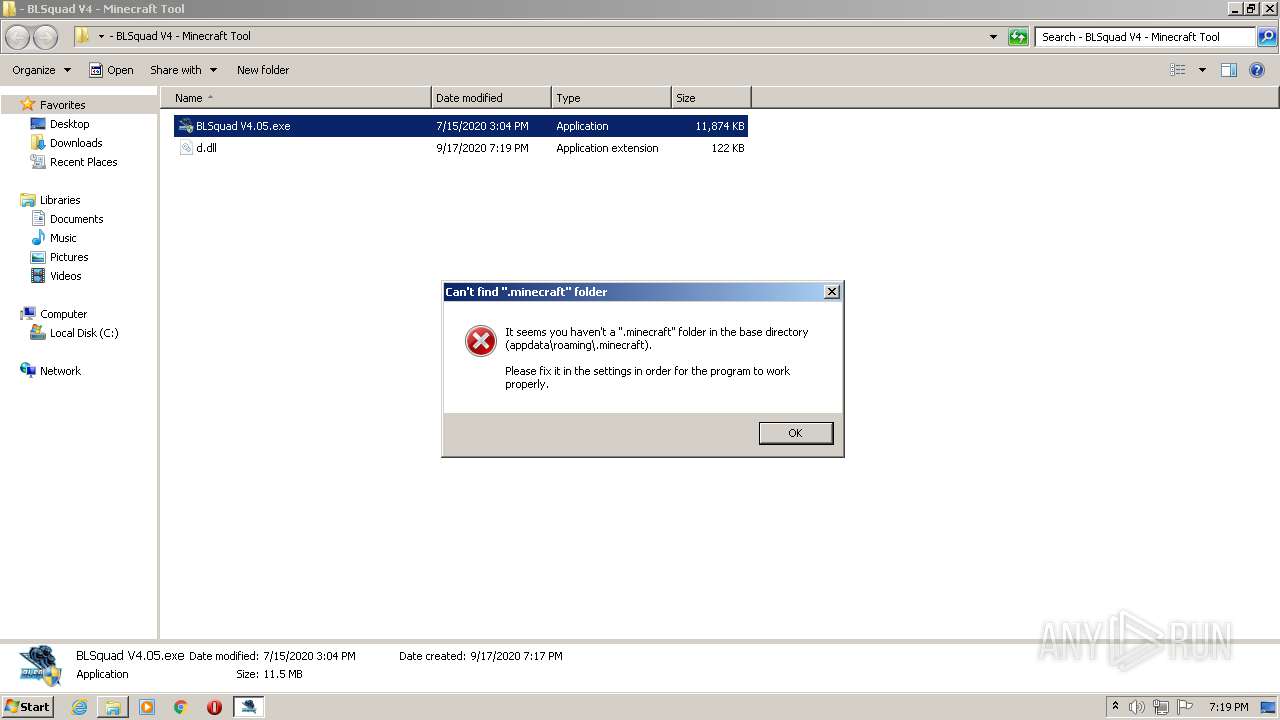Click the Explorer Forward navigation button

click(x=46, y=37)
